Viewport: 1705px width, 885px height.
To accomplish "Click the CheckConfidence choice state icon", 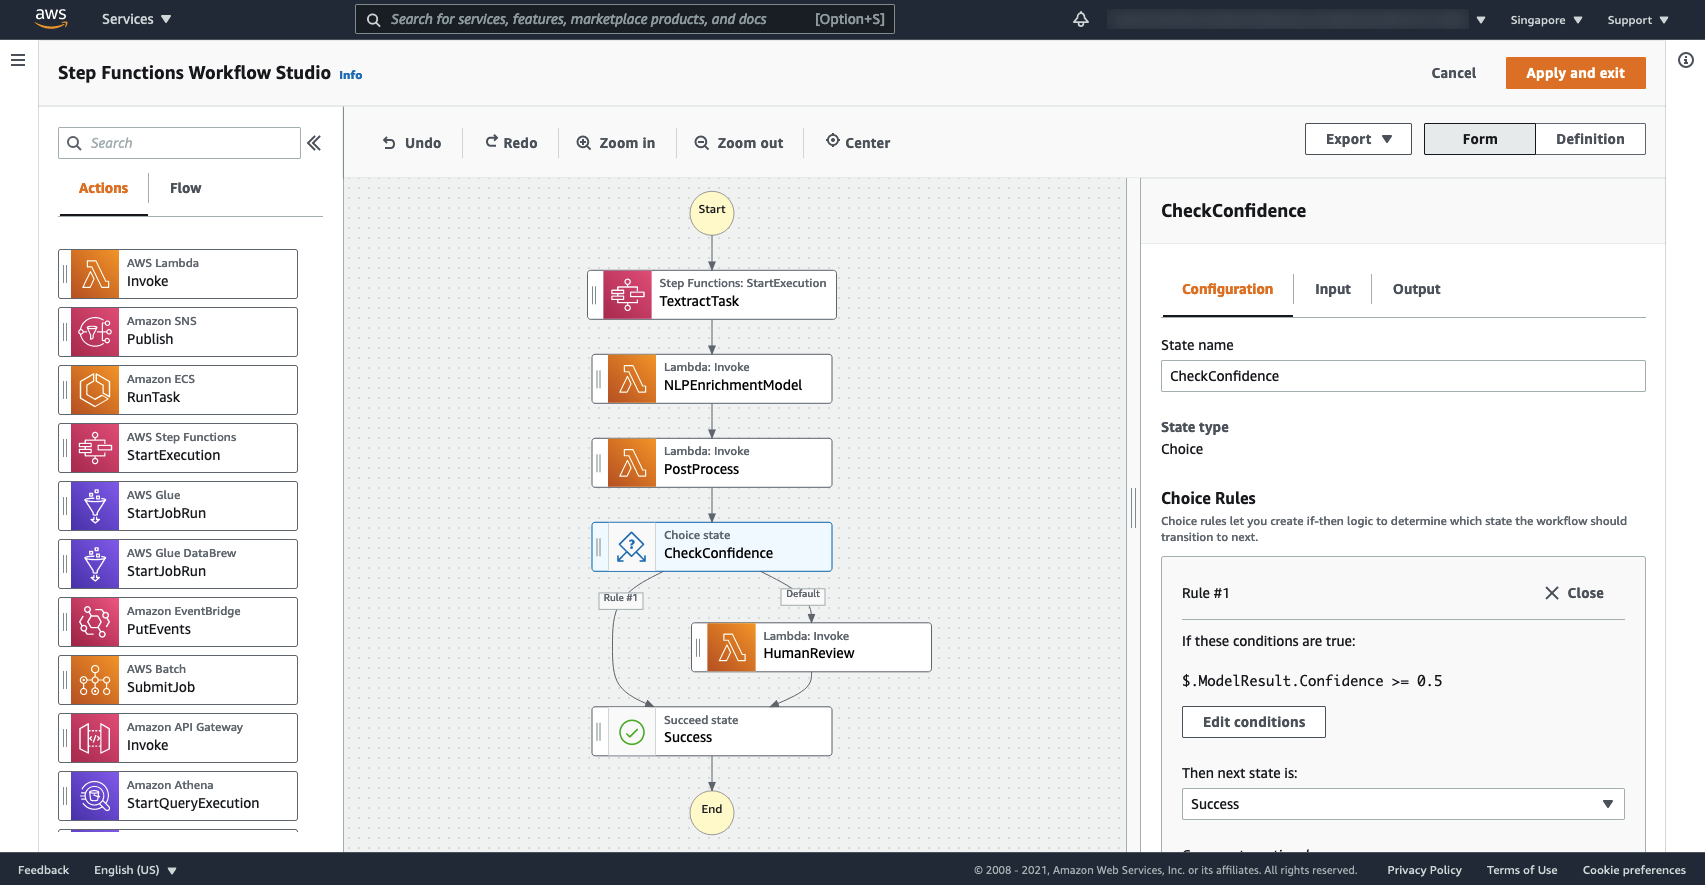I will tap(632, 547).
